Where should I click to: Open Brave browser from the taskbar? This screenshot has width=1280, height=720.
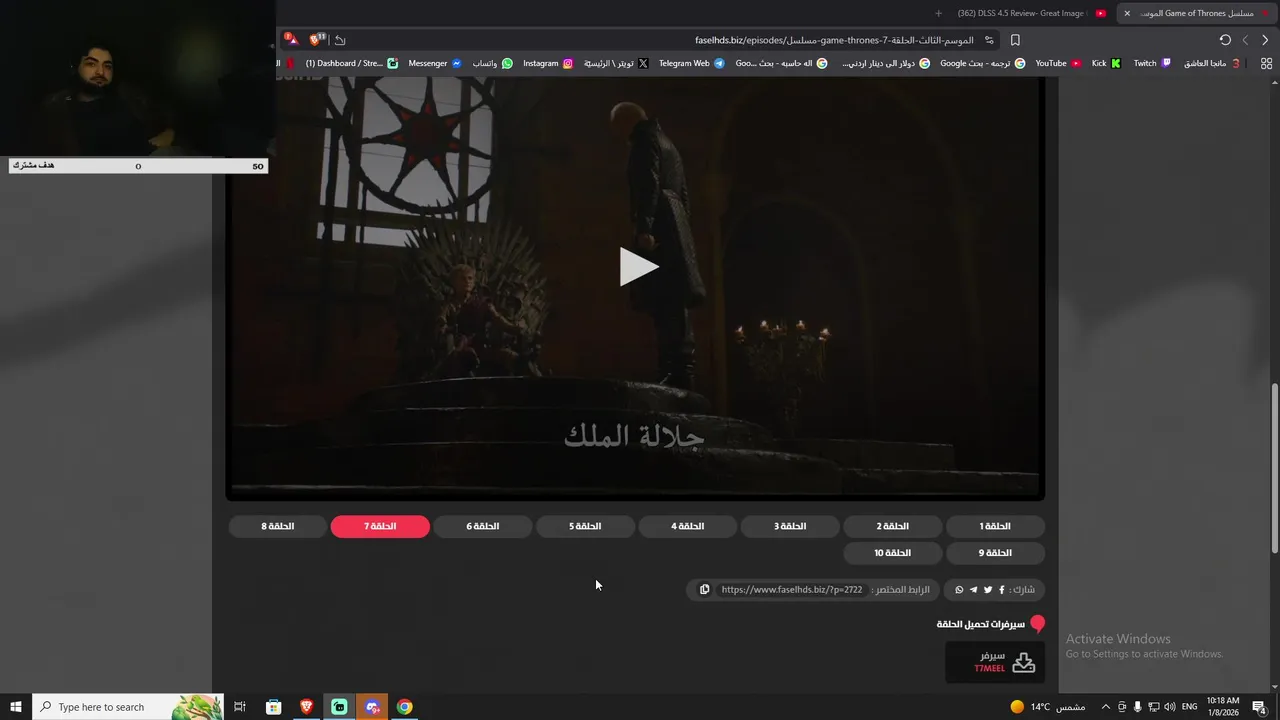306,707
